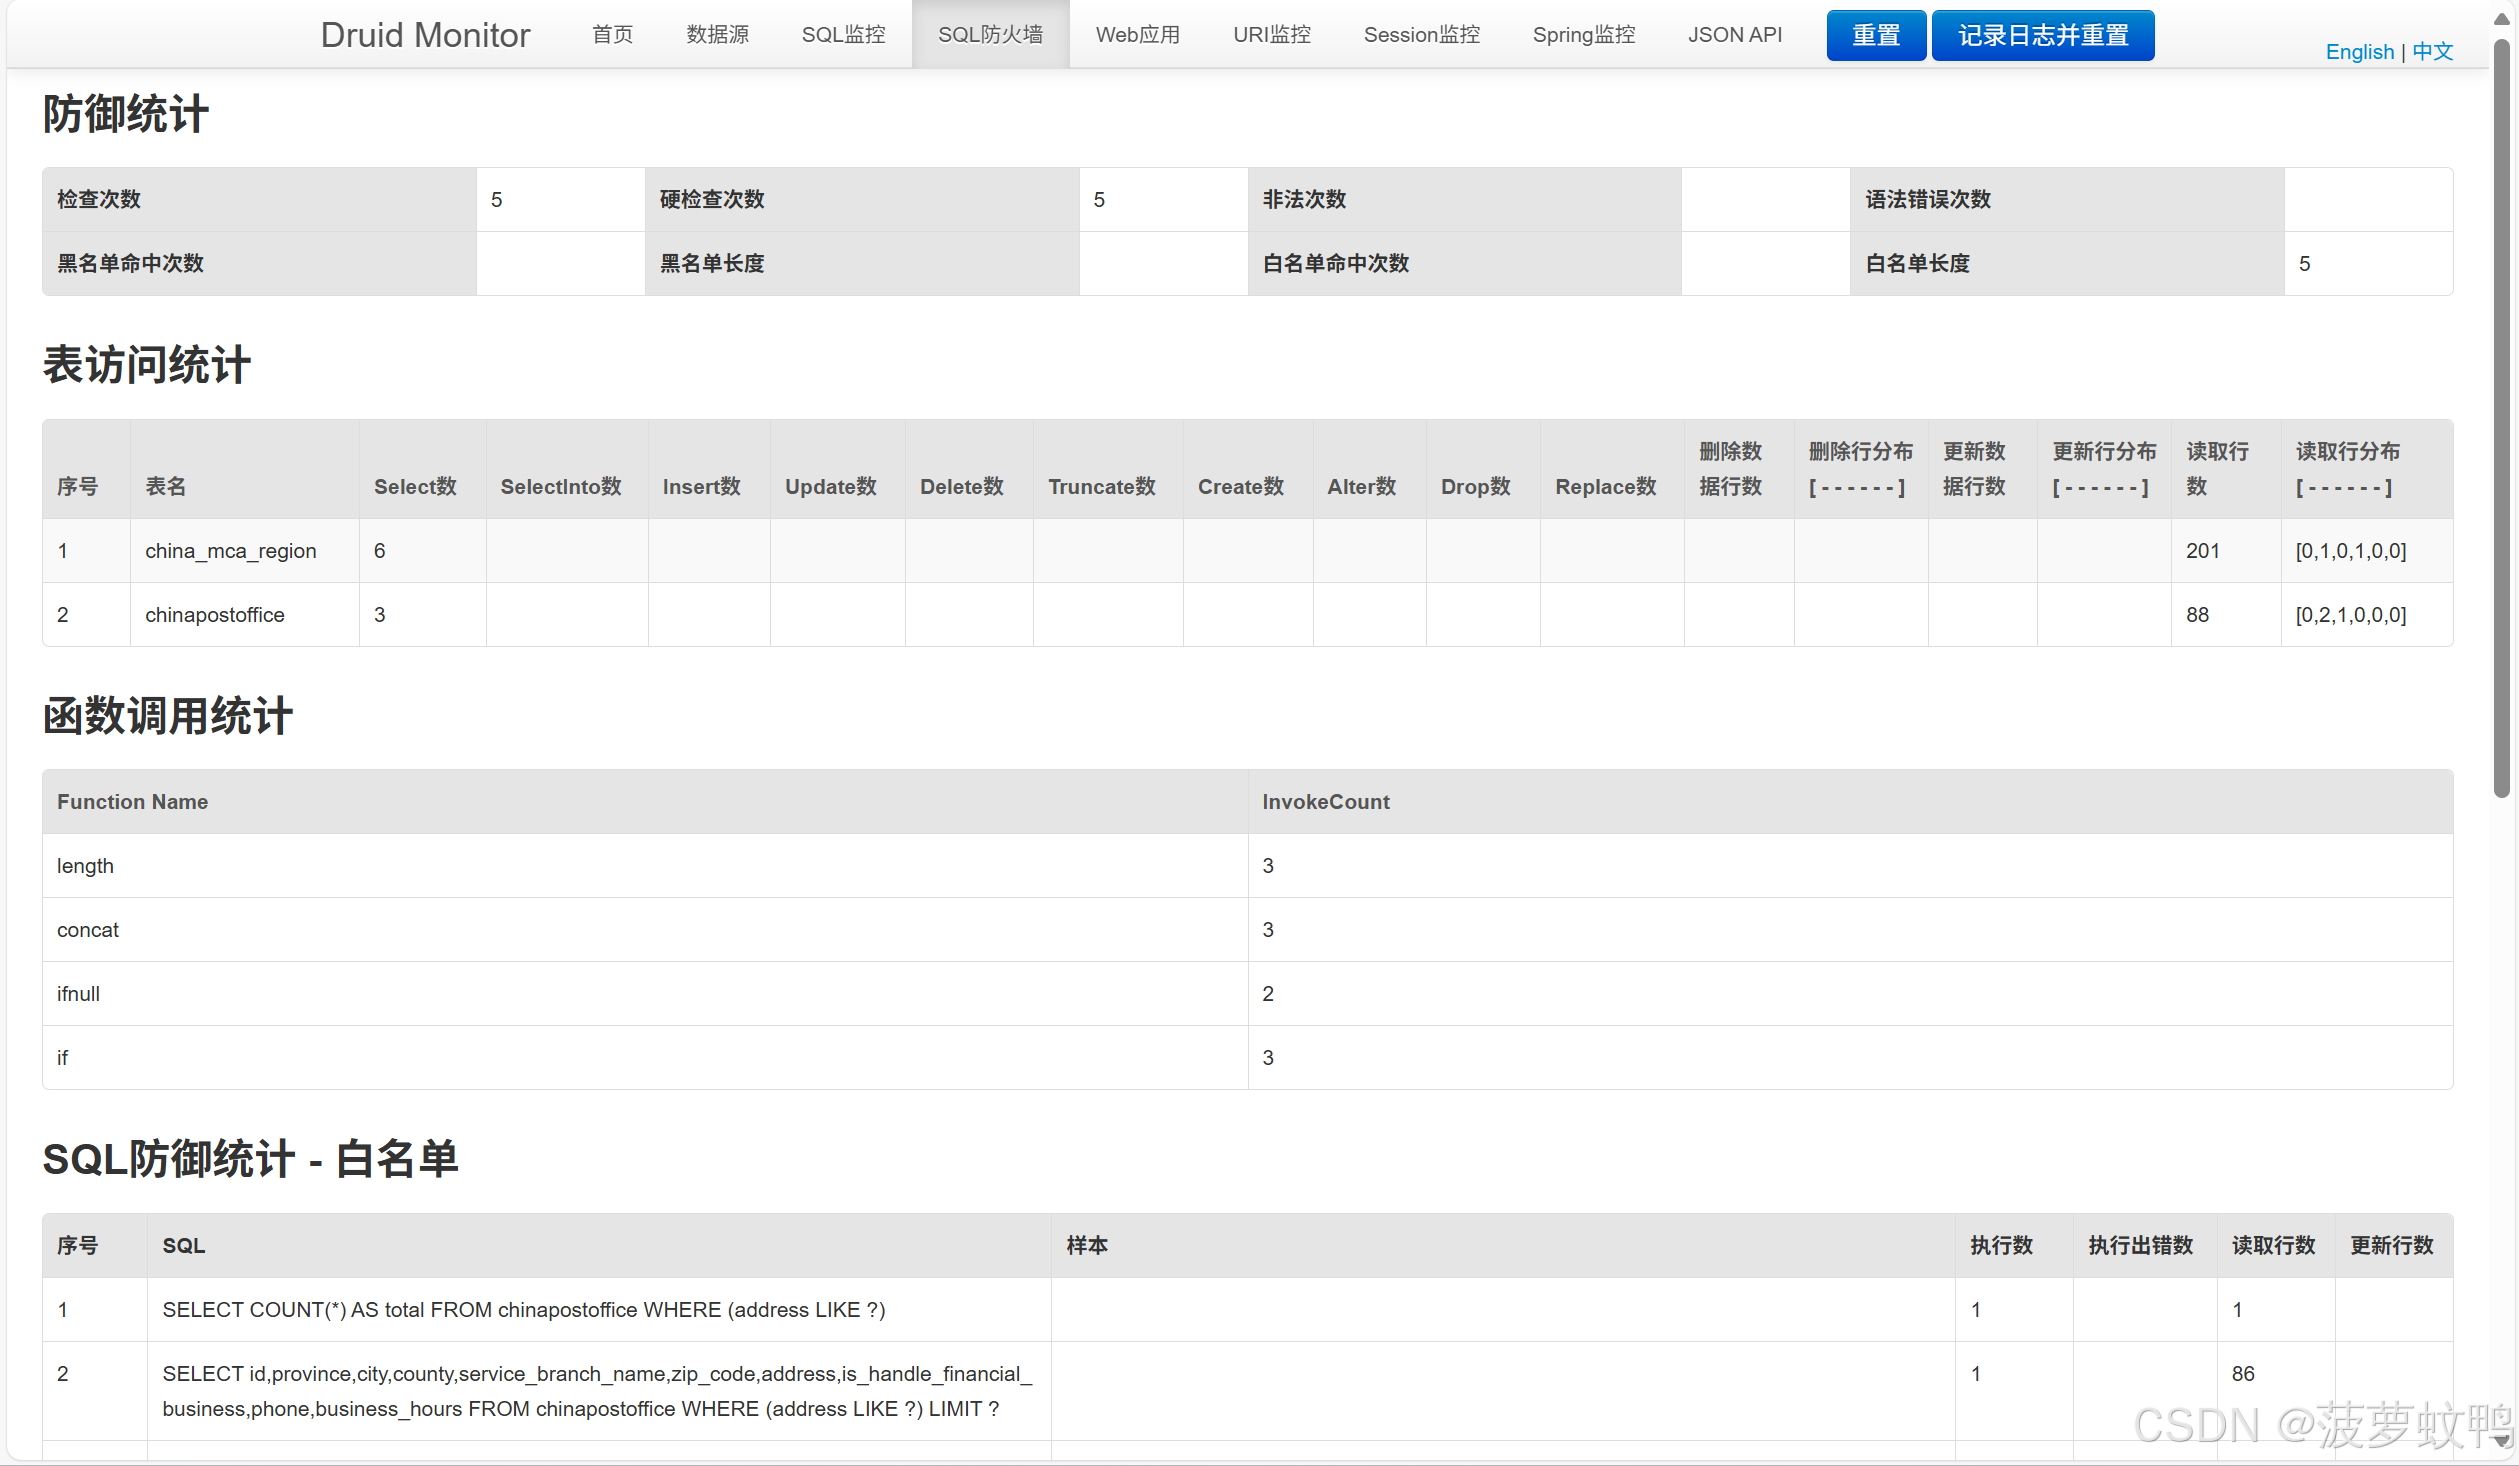The height and width of the screenshot is (1466, 2519).
Task: Go to Web应用 tab
Action: [1137, 35]
